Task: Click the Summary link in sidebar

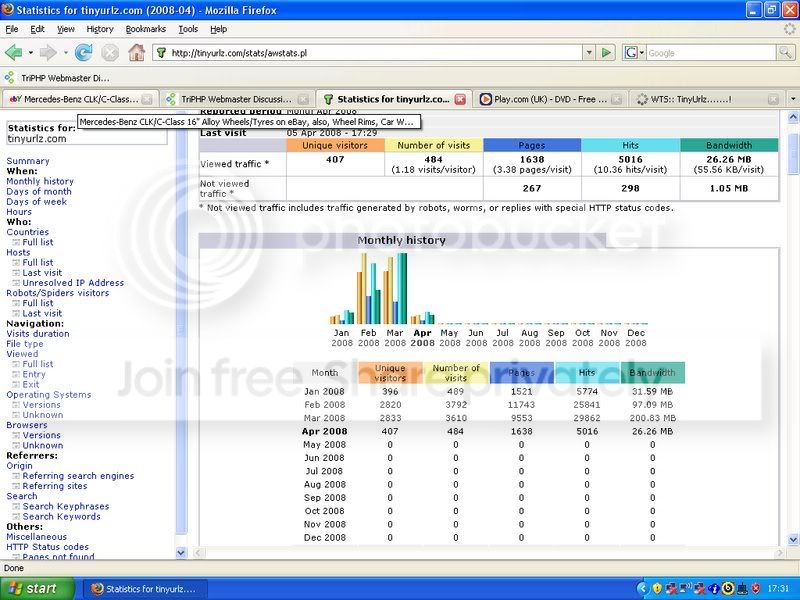Action: click(x=28, y=161)
